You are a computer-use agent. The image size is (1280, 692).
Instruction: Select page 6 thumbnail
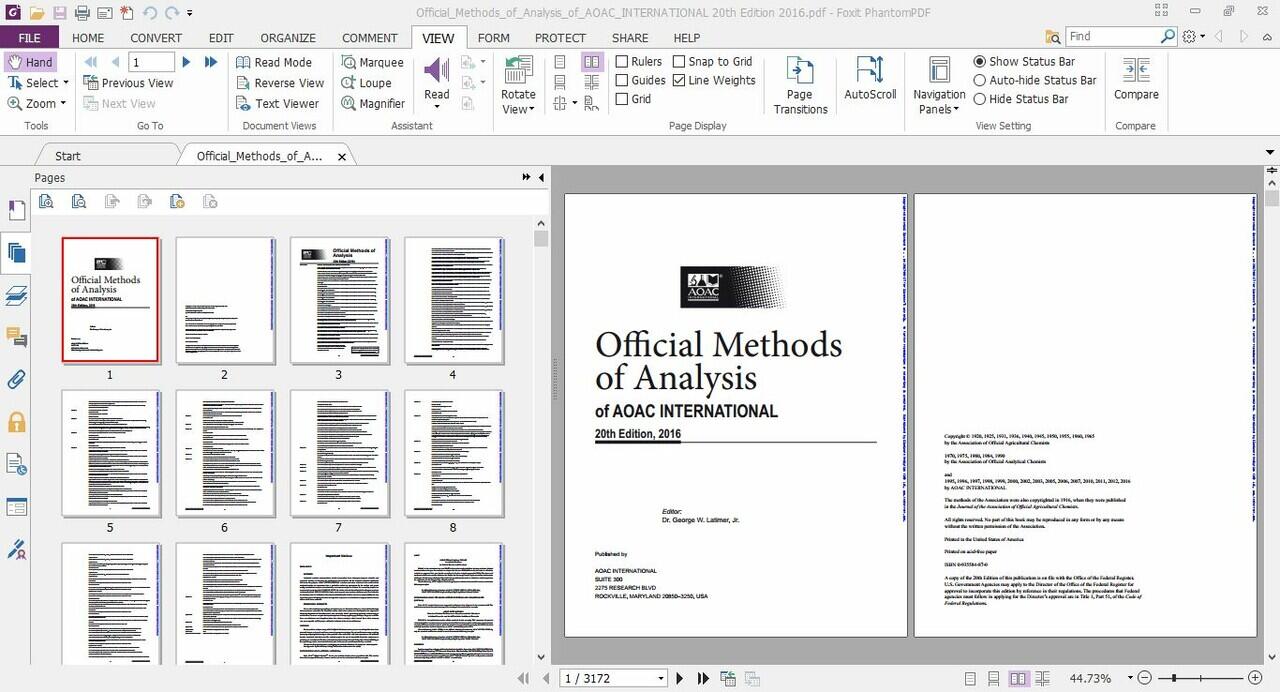coord(224,453)
